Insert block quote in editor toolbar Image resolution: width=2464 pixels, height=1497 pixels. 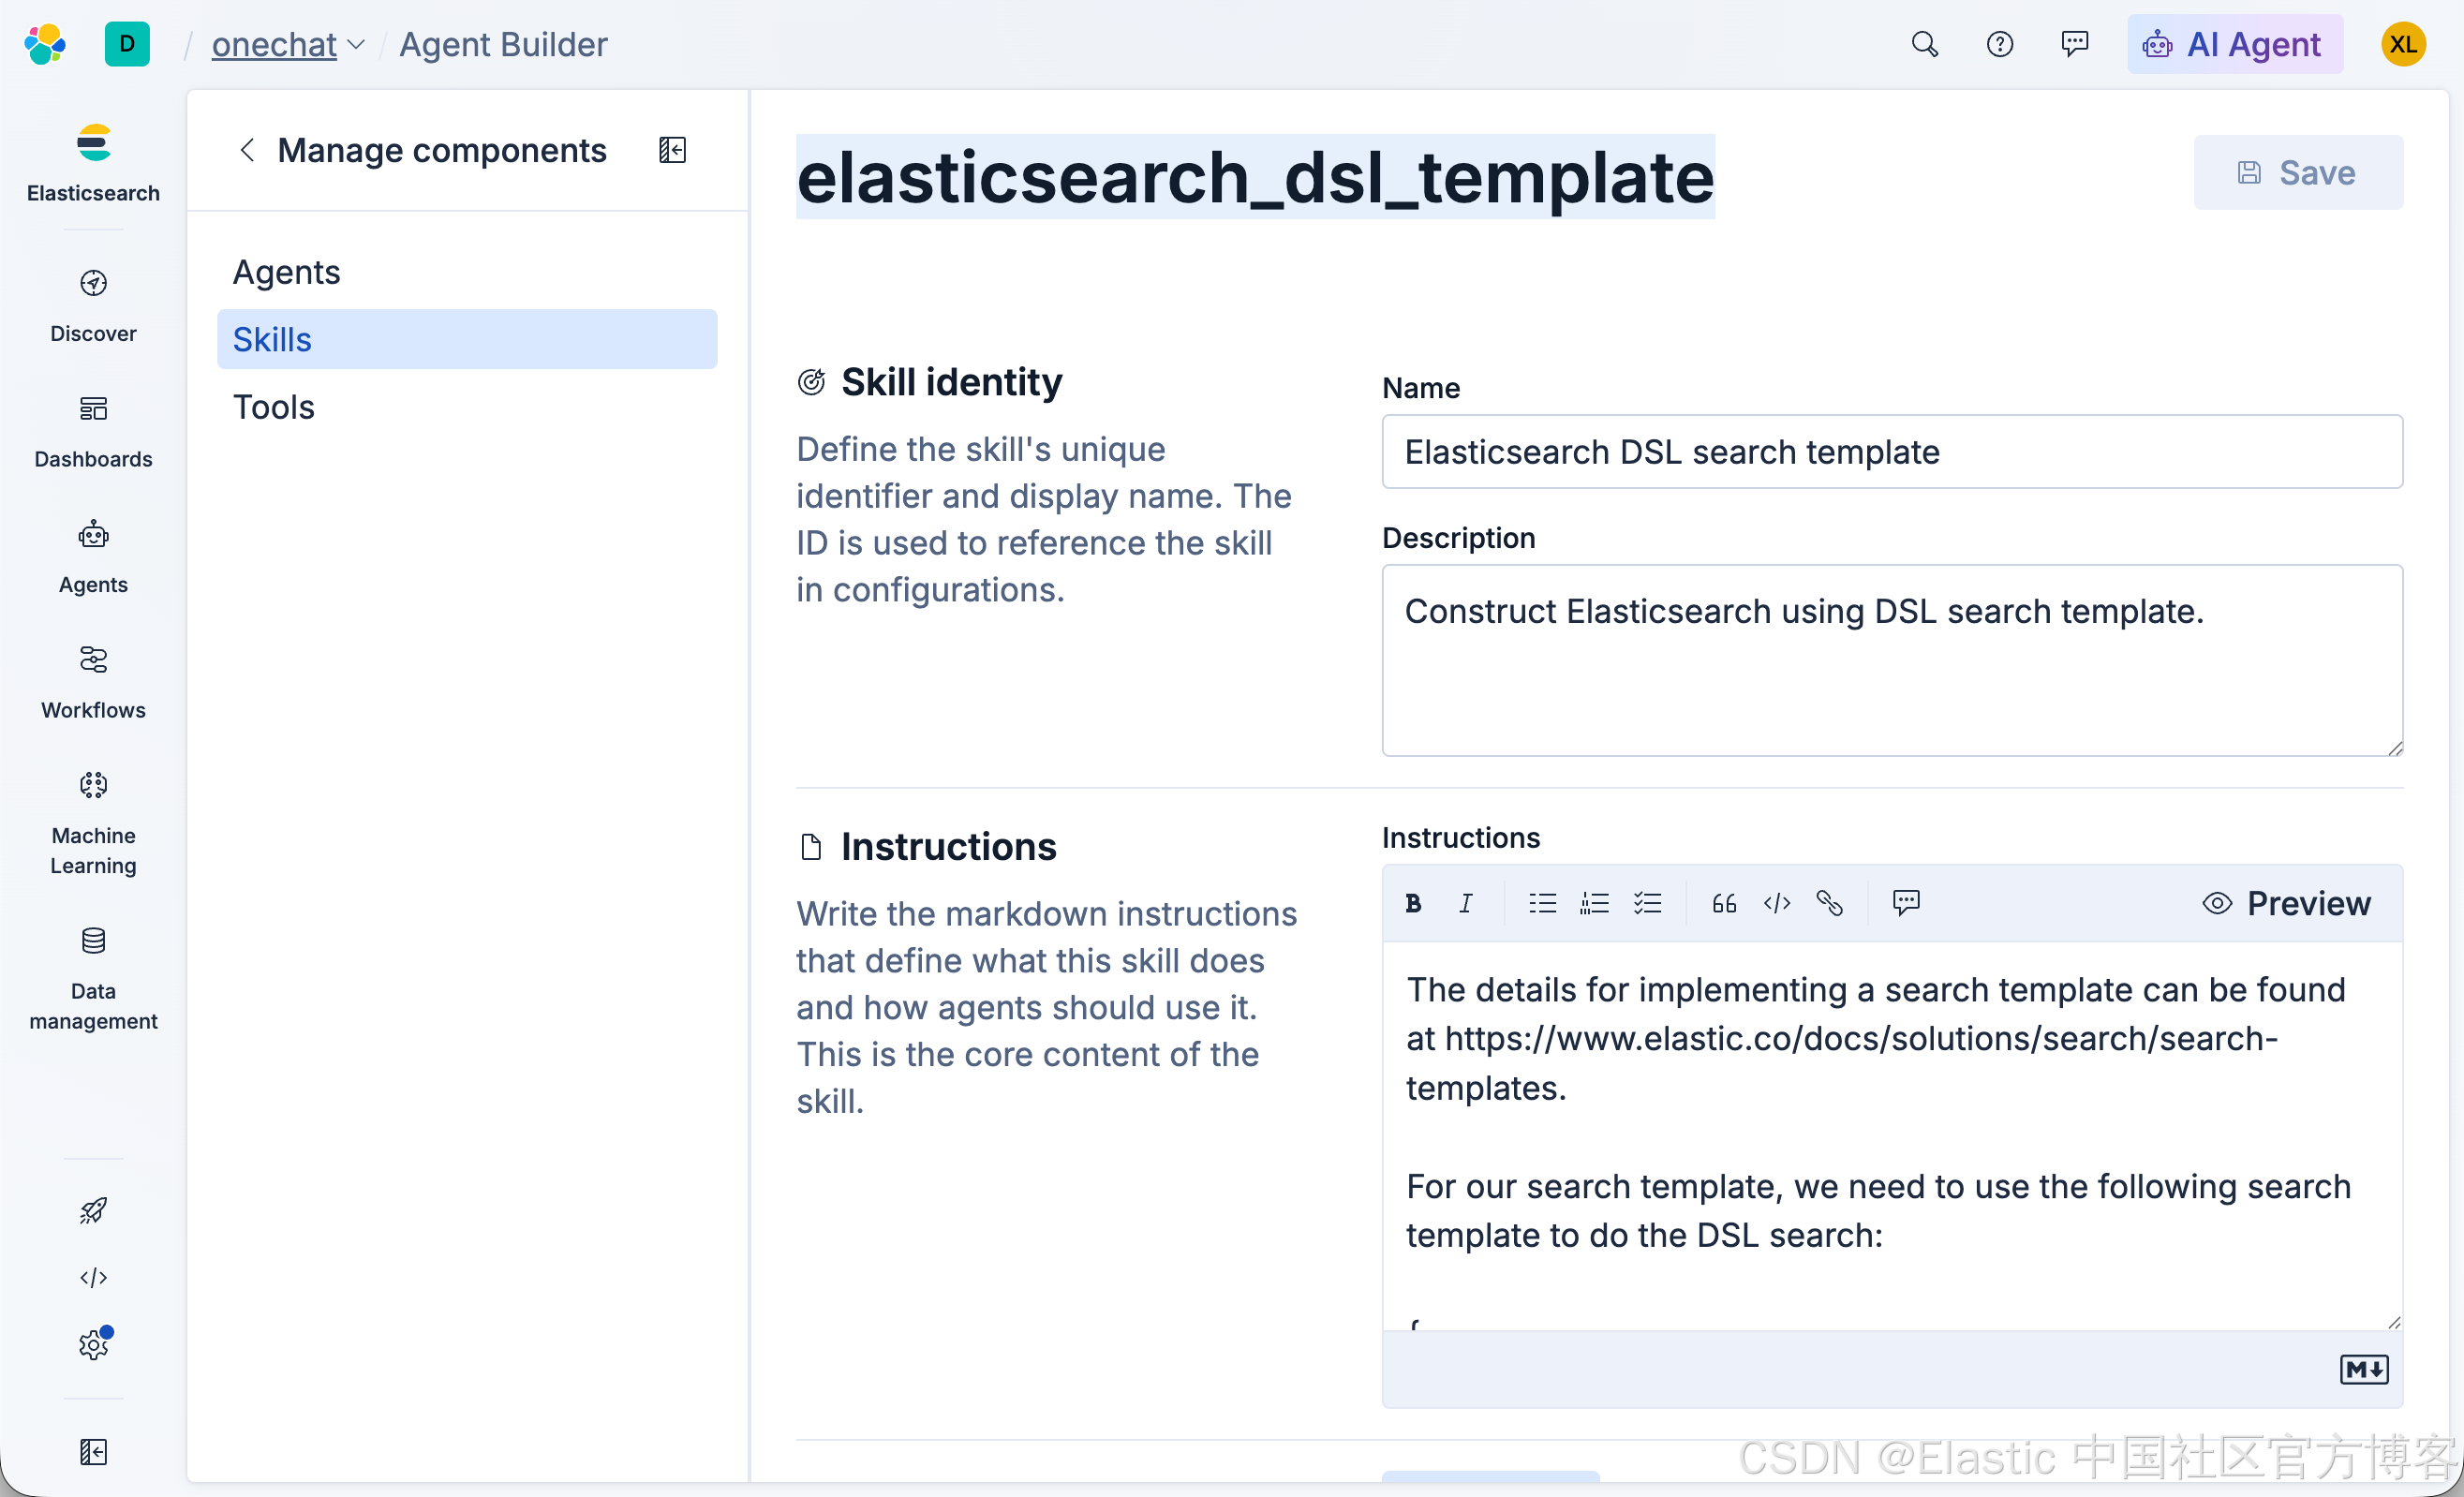click(x=1724, y=903)
